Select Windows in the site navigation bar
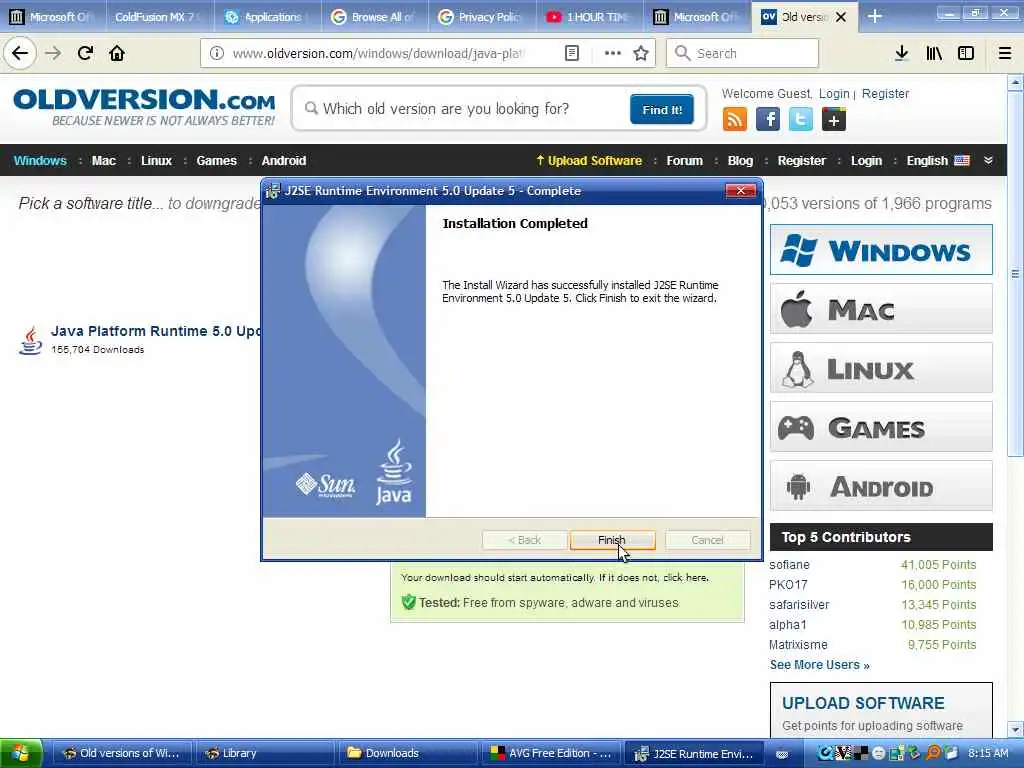The height and width of the screenshot is (768, 1024). (x=40, y=161)
